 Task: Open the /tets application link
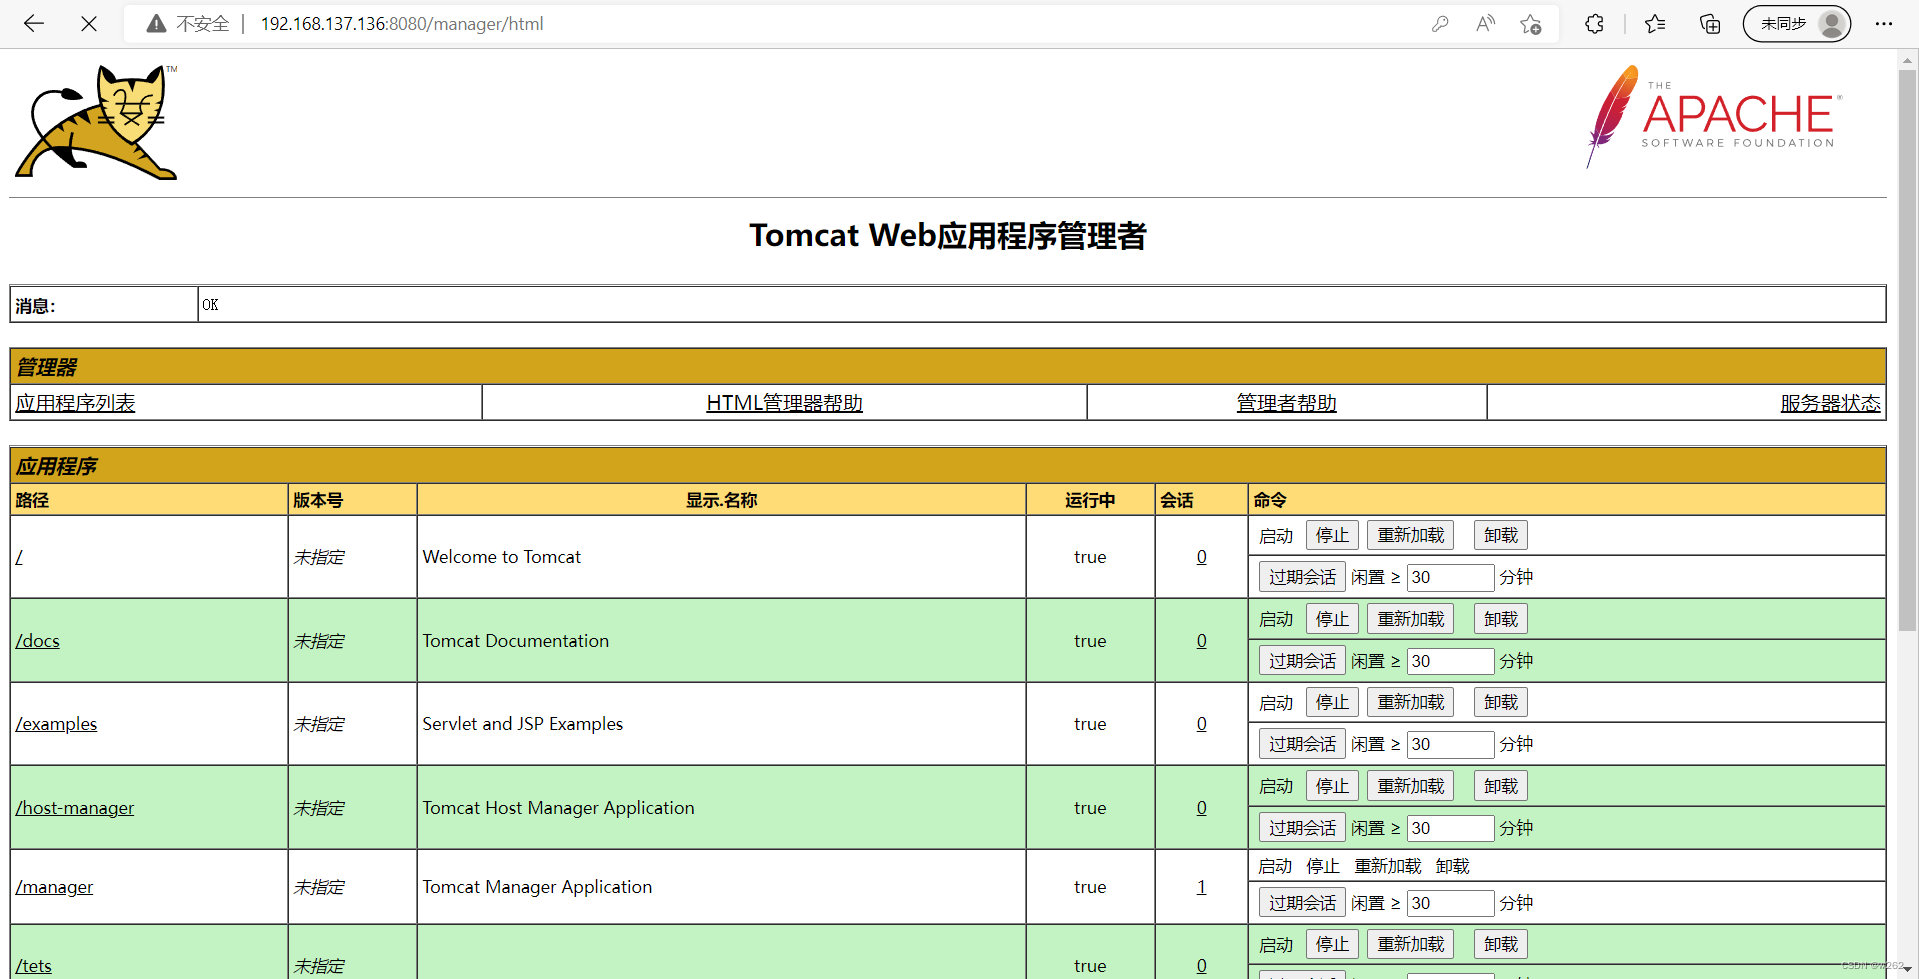pos(33,966)
